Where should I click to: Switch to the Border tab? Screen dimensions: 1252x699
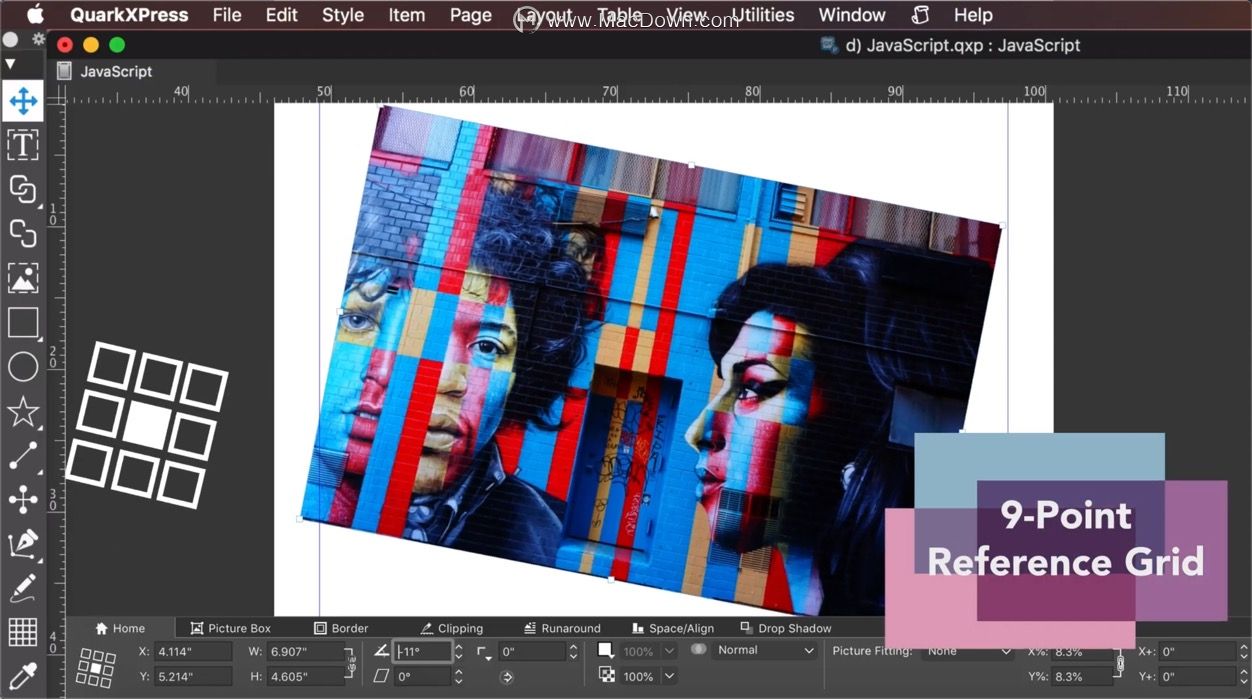[341, 628]
